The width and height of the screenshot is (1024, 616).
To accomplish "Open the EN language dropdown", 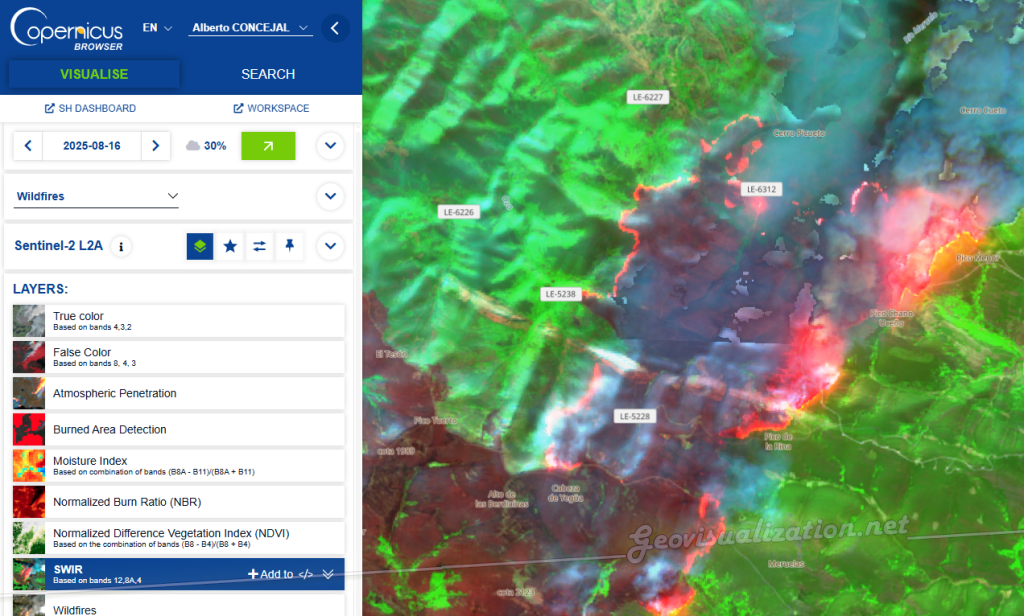I will [157, 28].
